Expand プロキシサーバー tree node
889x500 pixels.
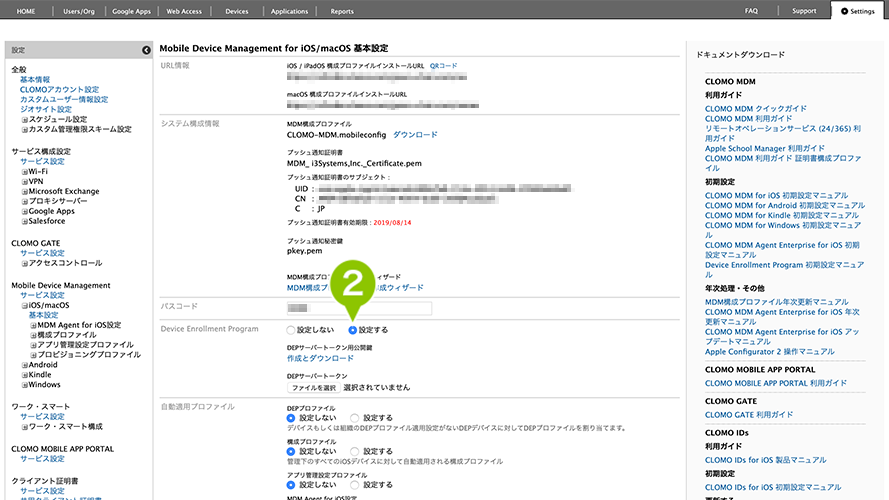tap(25, 201)
